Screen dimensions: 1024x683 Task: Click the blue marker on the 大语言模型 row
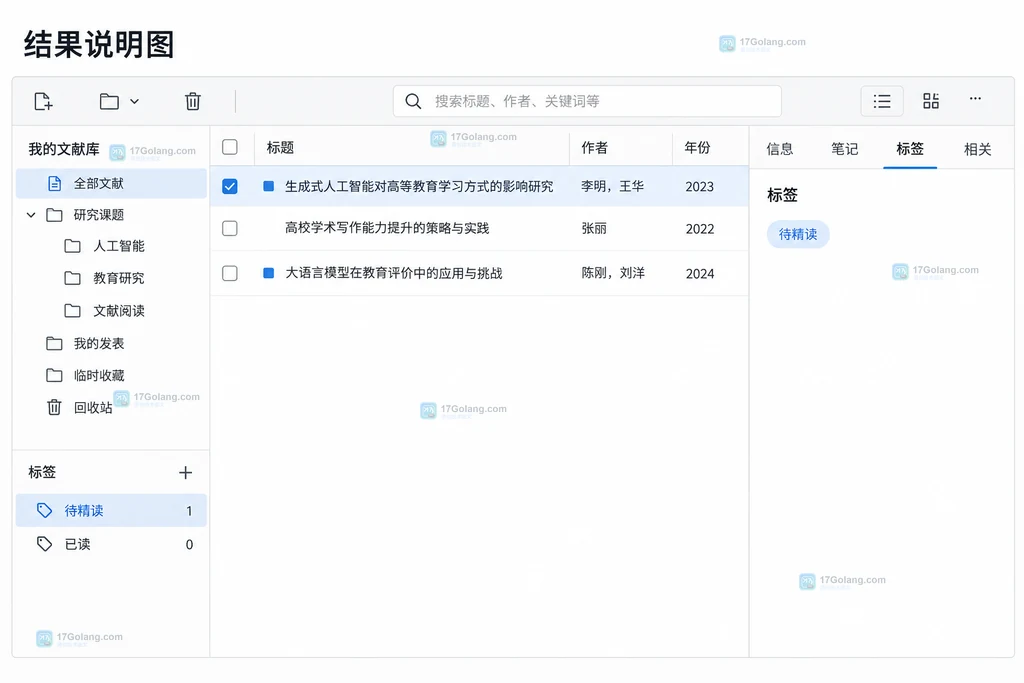coord(268,273)
